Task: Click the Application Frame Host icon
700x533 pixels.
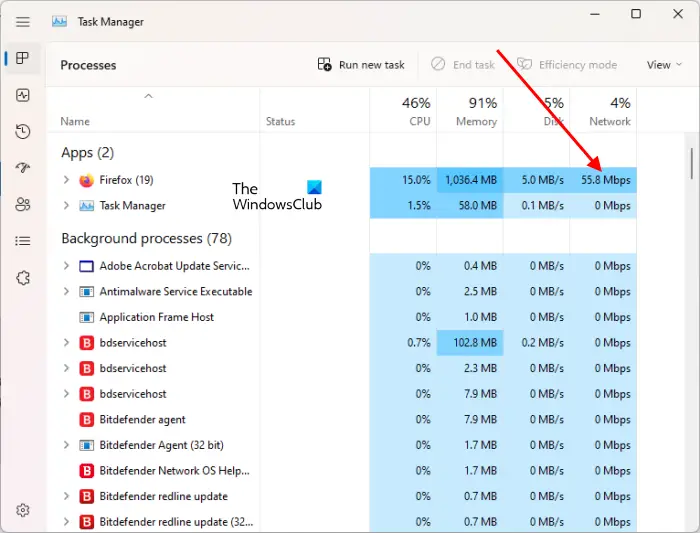Action: pyautogui.click(x=87, y=317)
